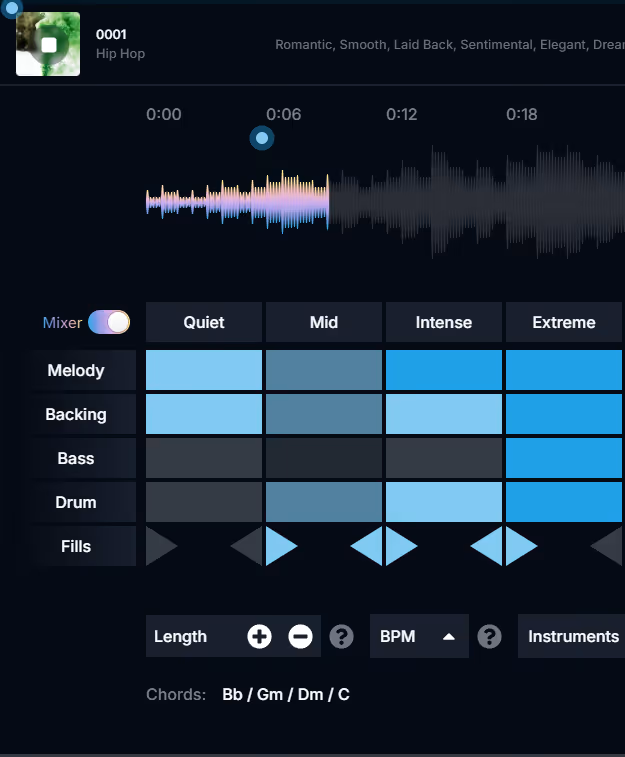This screenshot has width=625, height=757.
Task: Open help icon next to Length
Action: click(x=341, y=636)
